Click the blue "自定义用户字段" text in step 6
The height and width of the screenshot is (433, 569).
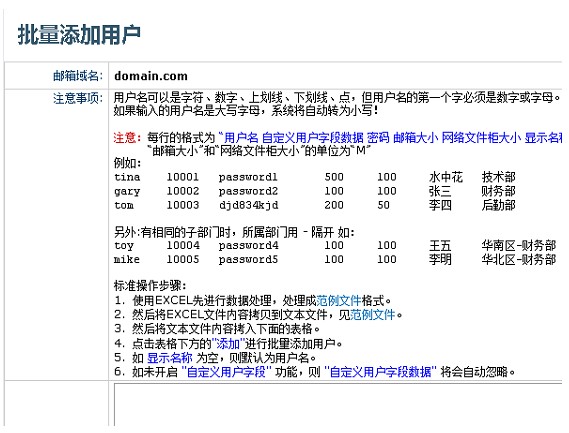point(226,372)
